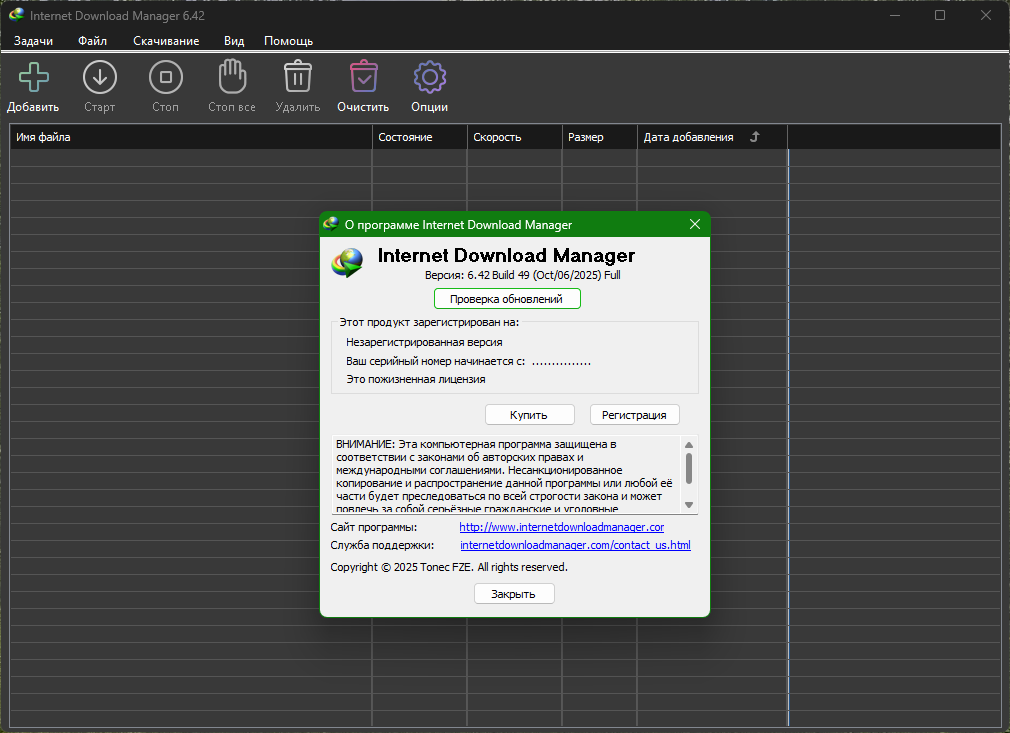This screenshot has height=733, width=1010.
Task: Click the Проверка обновлений button
Action: 506,299
